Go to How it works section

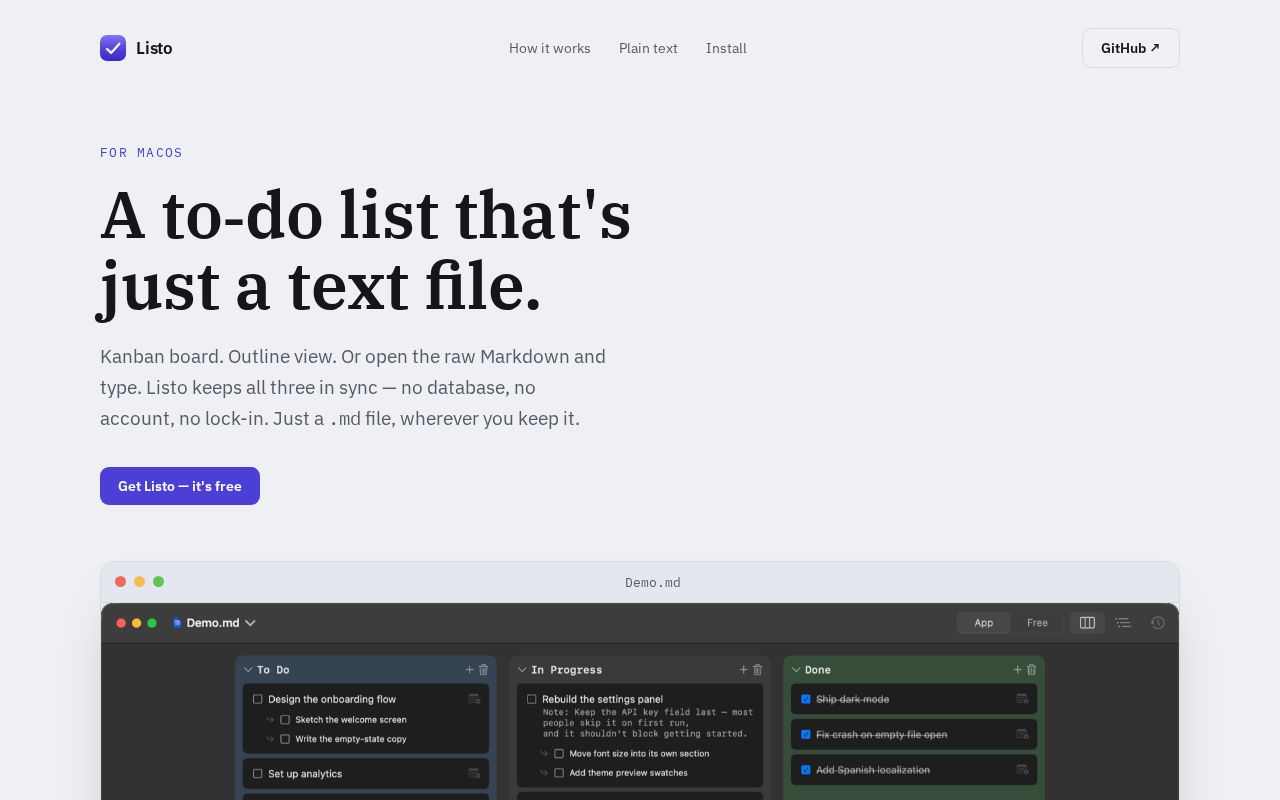pyautogui.click(x=550, y=48)
